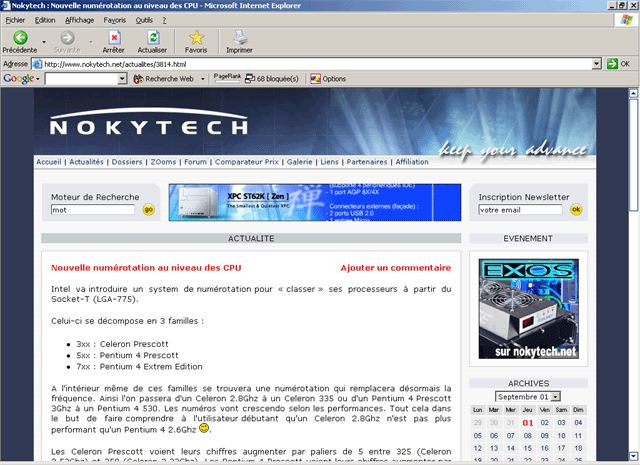The width and height of the screenshot is (640, 465).
Task: Open the Favoris star icon
Action: click(196, 38)
